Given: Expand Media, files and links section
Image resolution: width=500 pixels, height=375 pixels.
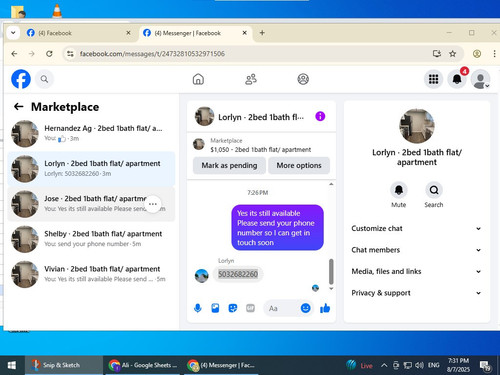Looking at the screenshot, I should pos(417,271).
